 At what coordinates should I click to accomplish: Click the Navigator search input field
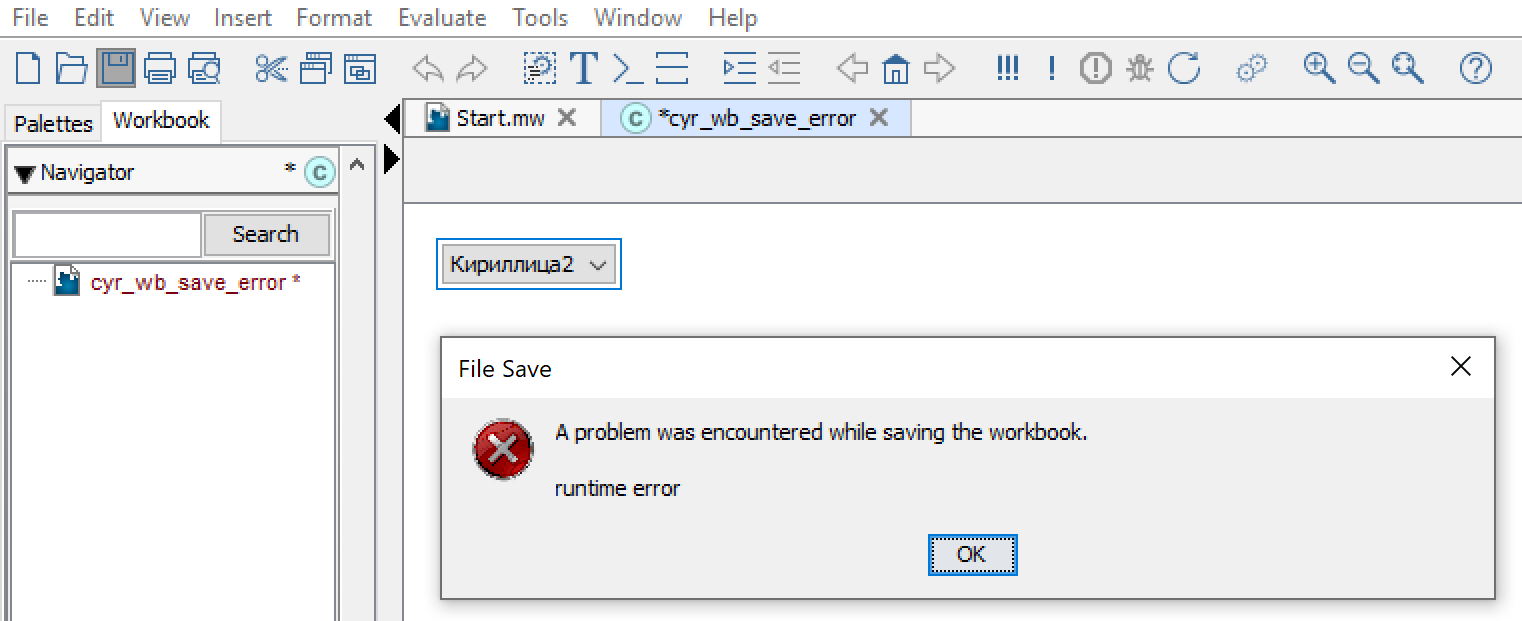107,235
